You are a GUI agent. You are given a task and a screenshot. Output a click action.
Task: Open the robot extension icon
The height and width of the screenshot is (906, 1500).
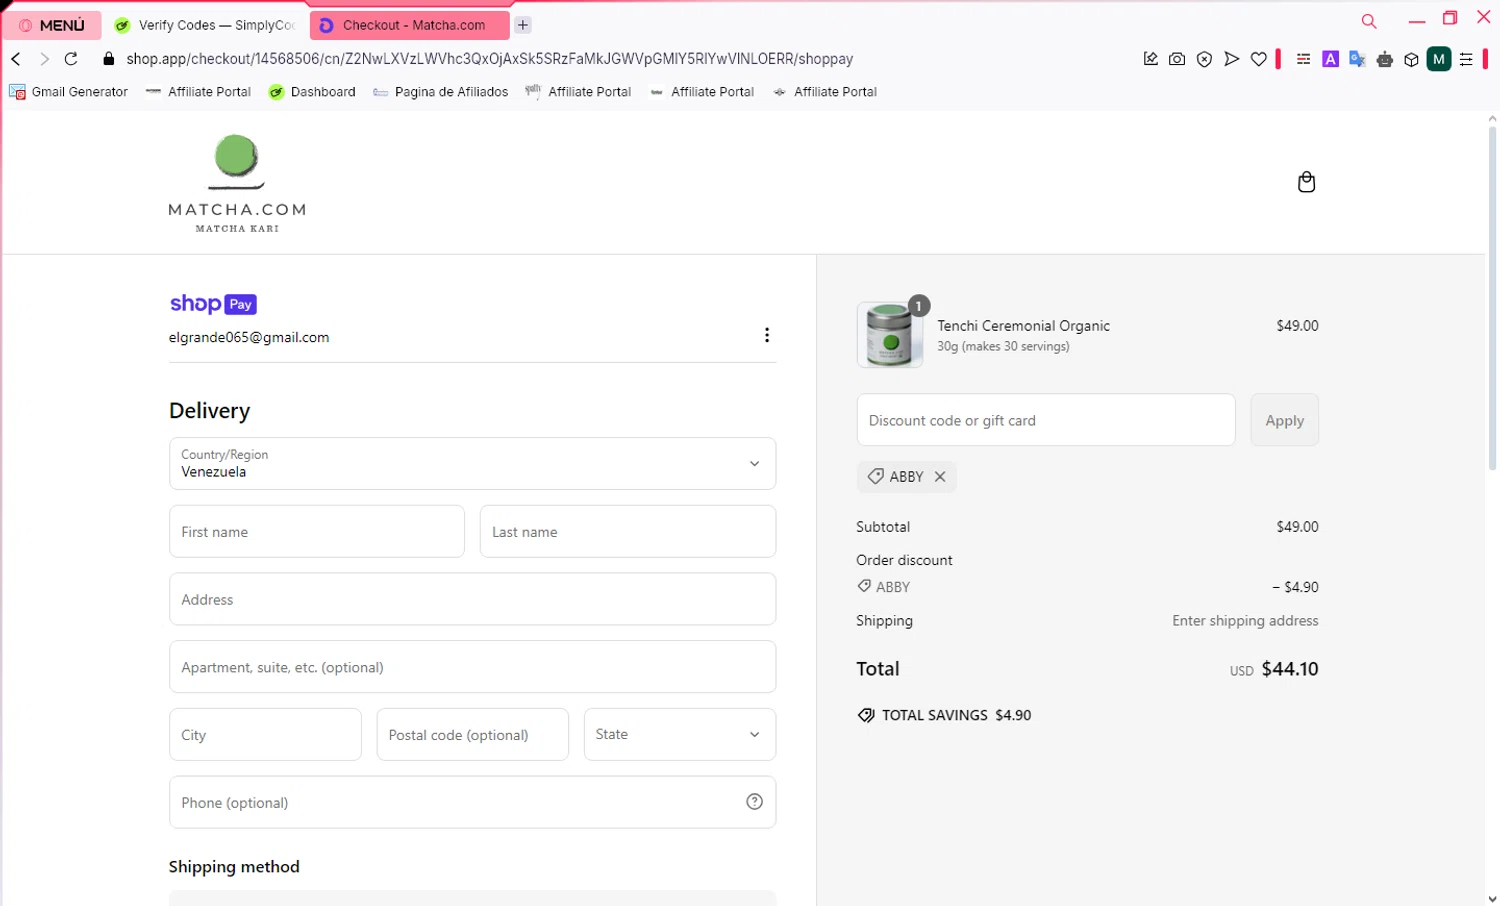click(x=1385, y=59)
